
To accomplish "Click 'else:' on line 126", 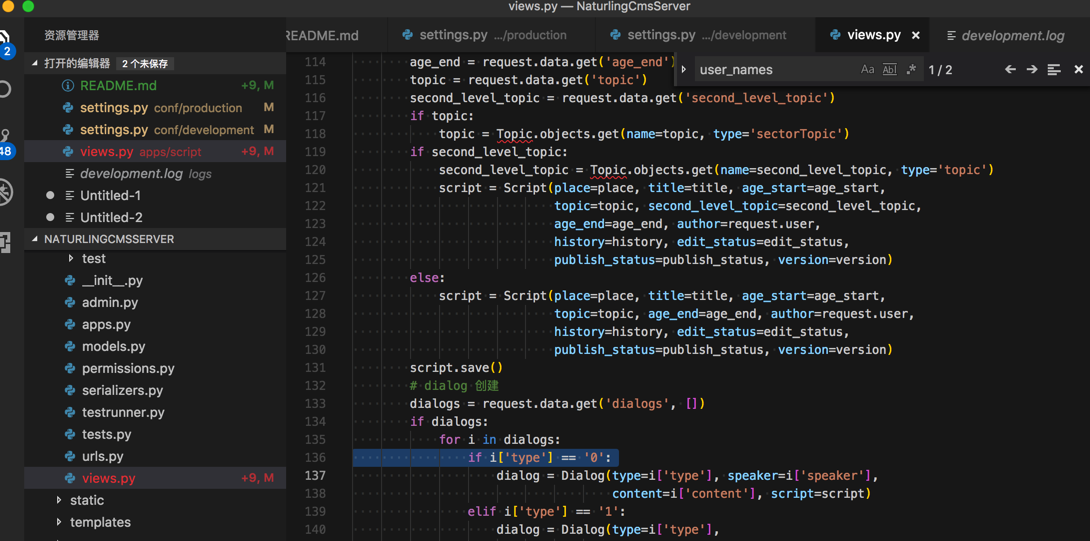I will coord(427,277).
